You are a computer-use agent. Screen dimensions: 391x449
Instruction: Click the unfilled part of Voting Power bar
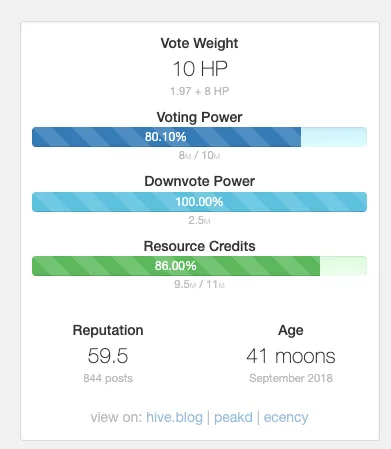[334, 137]
